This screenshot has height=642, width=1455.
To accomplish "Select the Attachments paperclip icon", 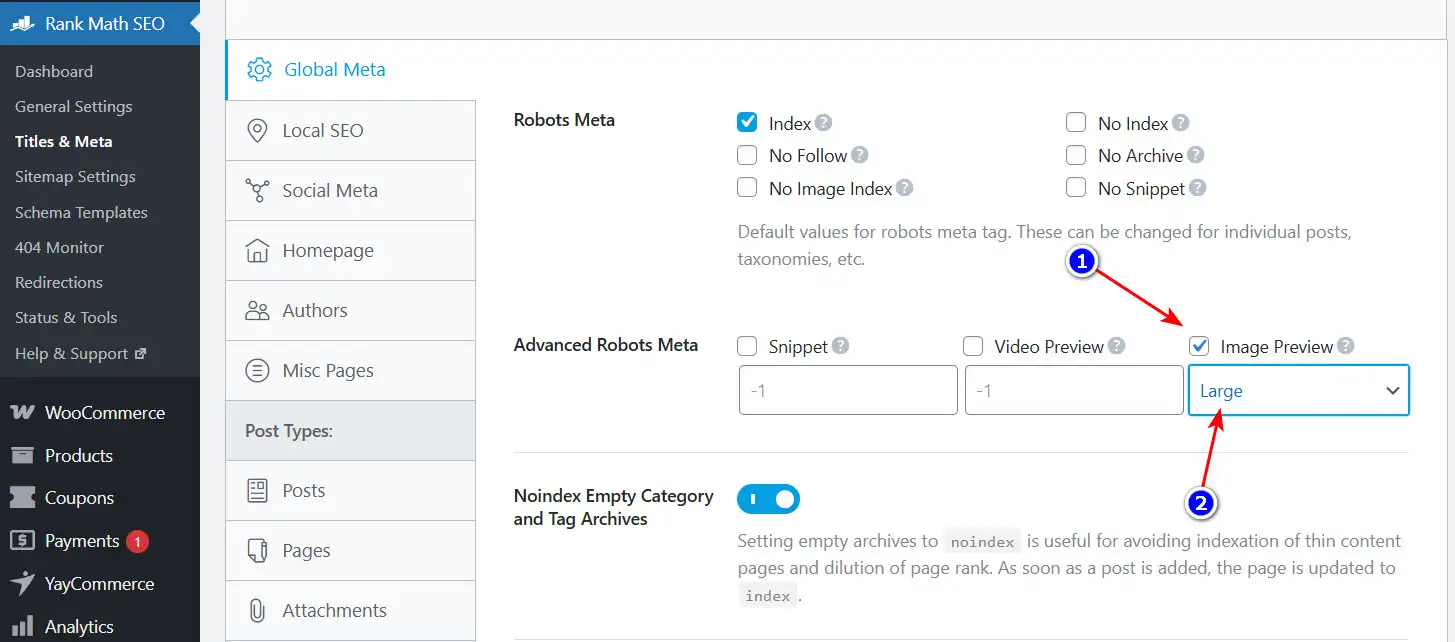I will [258, 610].
